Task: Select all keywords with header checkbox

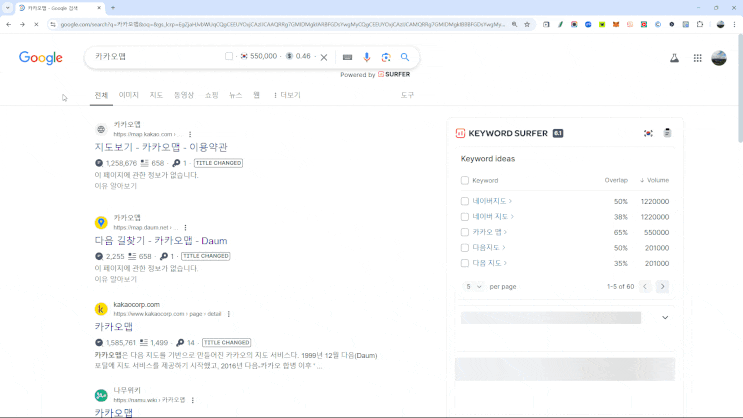Action: click(465, 181)
